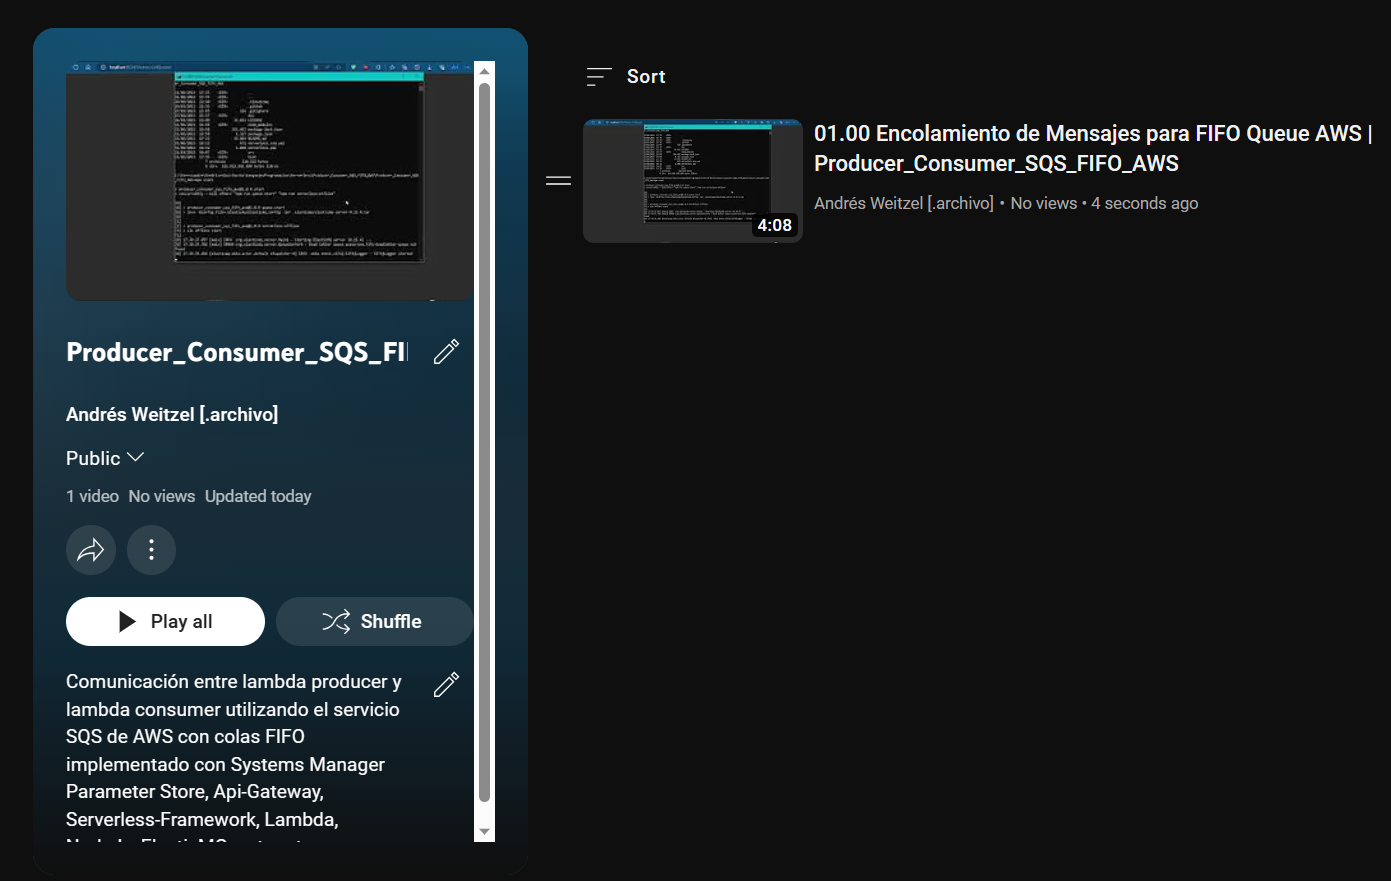Viewport: 1391px width, 881px height.
Task: Click the Play all button
Action: click(x=165, y=621)
